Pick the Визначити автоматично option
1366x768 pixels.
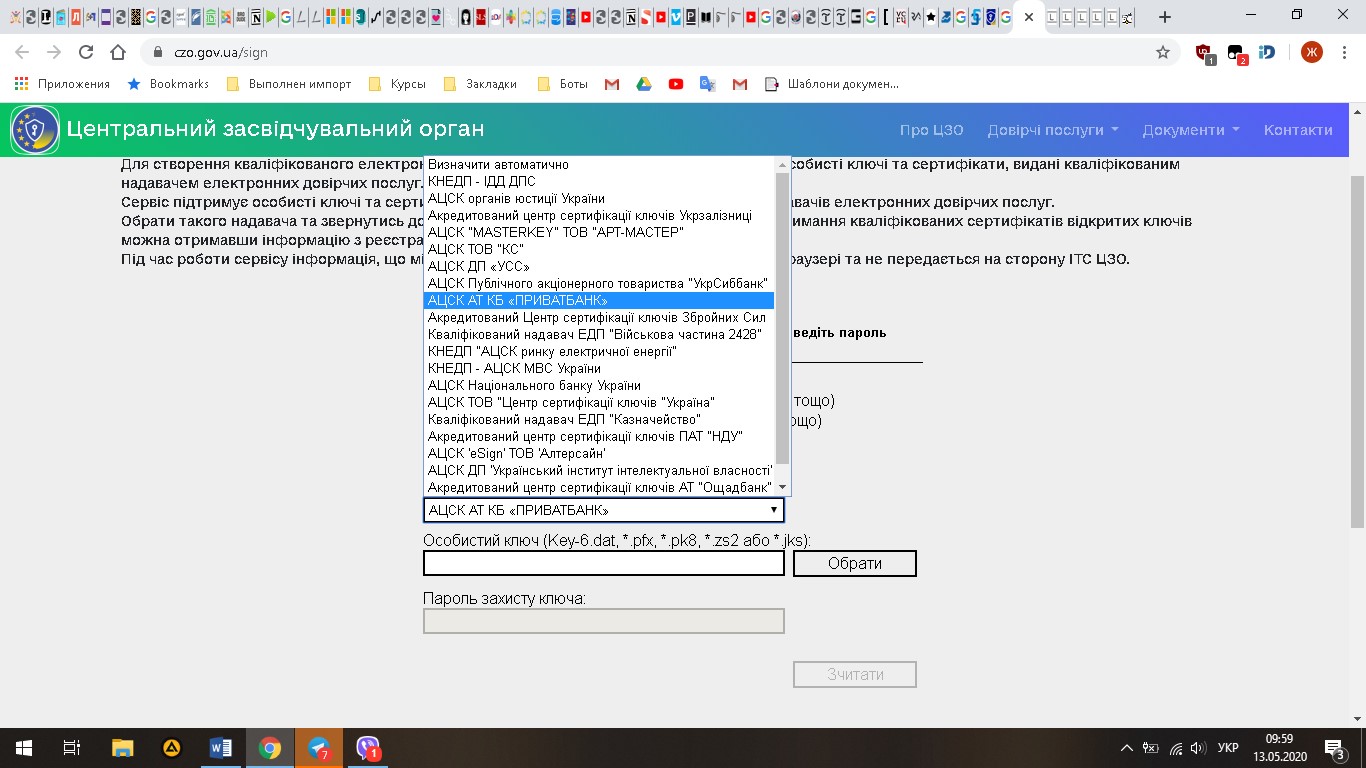click(x=498, y=164)
